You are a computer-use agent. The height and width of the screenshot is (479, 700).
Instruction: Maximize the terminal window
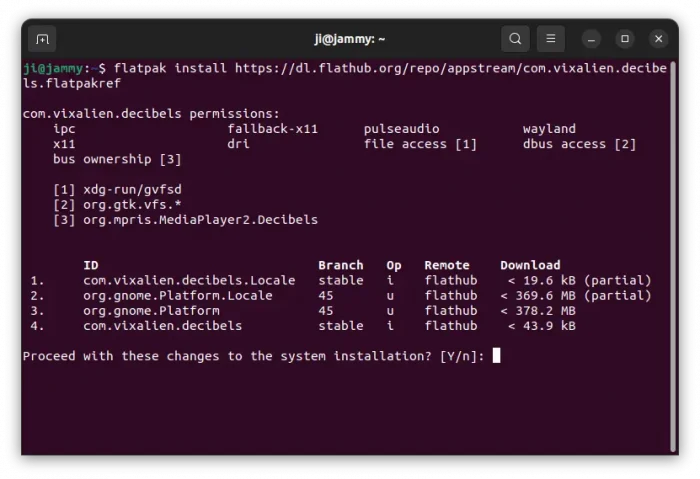[625, 39]
